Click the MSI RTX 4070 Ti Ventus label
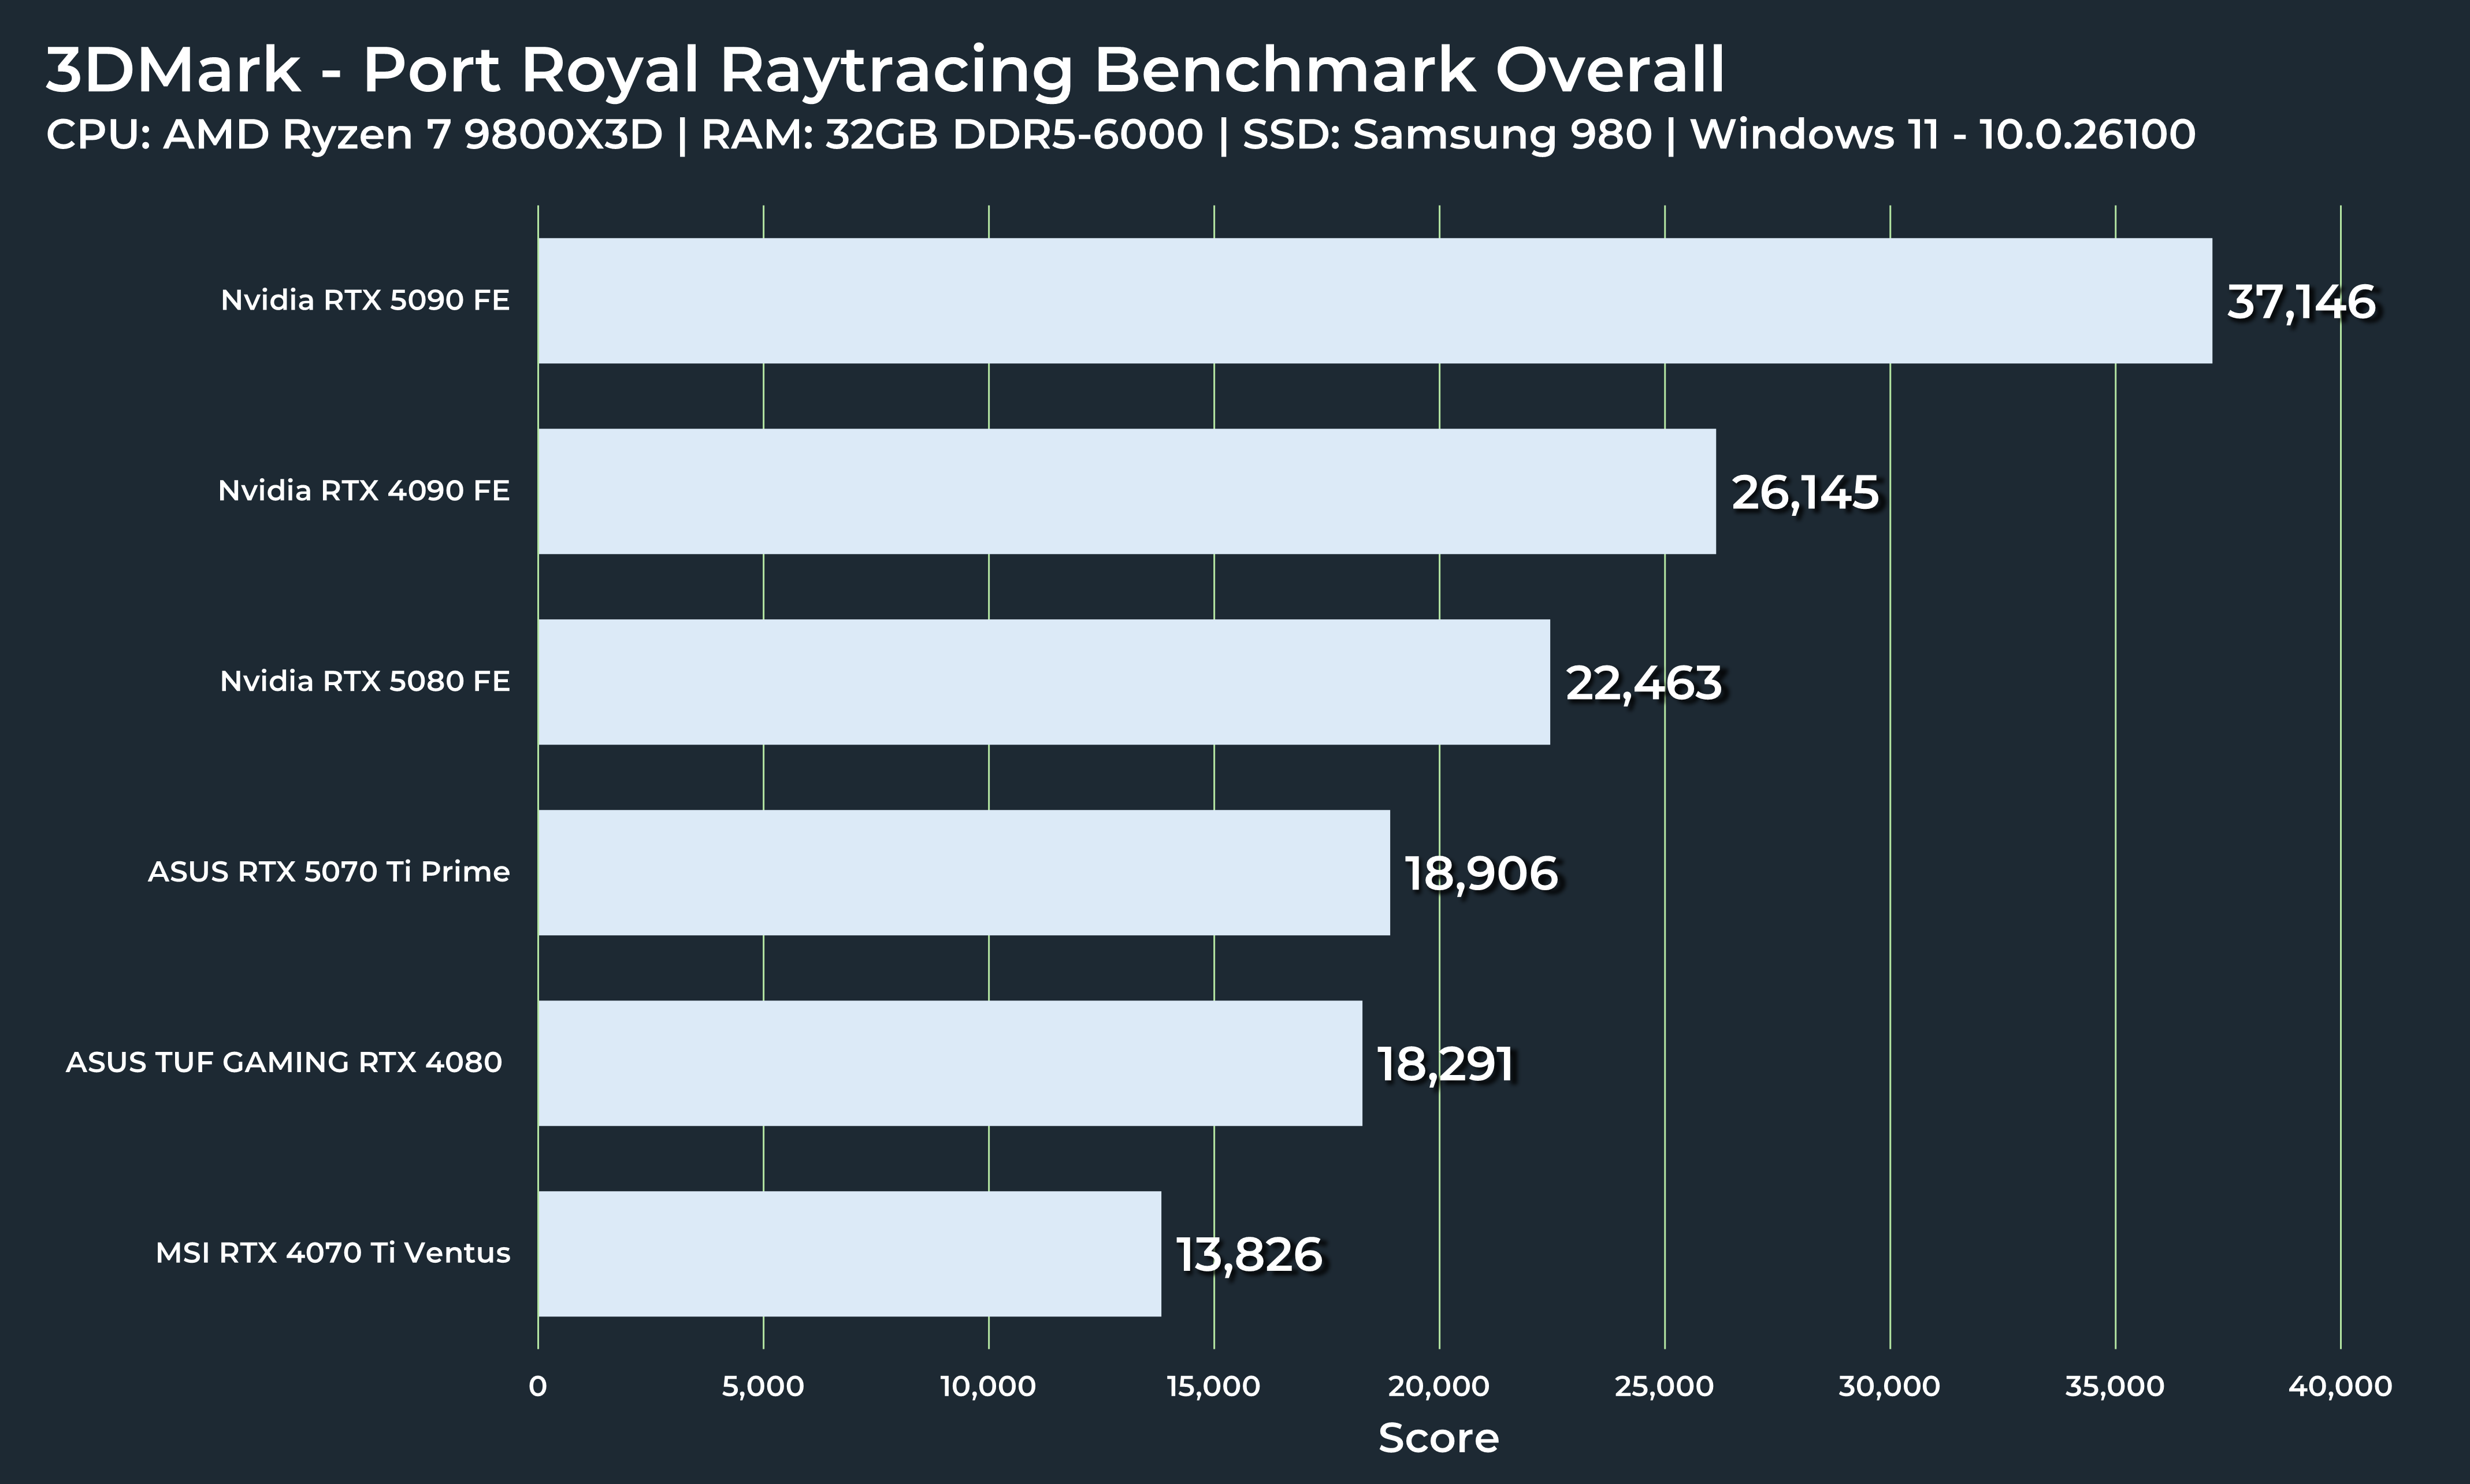Viewport: 2470px width, 1484px height. [333, 1253]
